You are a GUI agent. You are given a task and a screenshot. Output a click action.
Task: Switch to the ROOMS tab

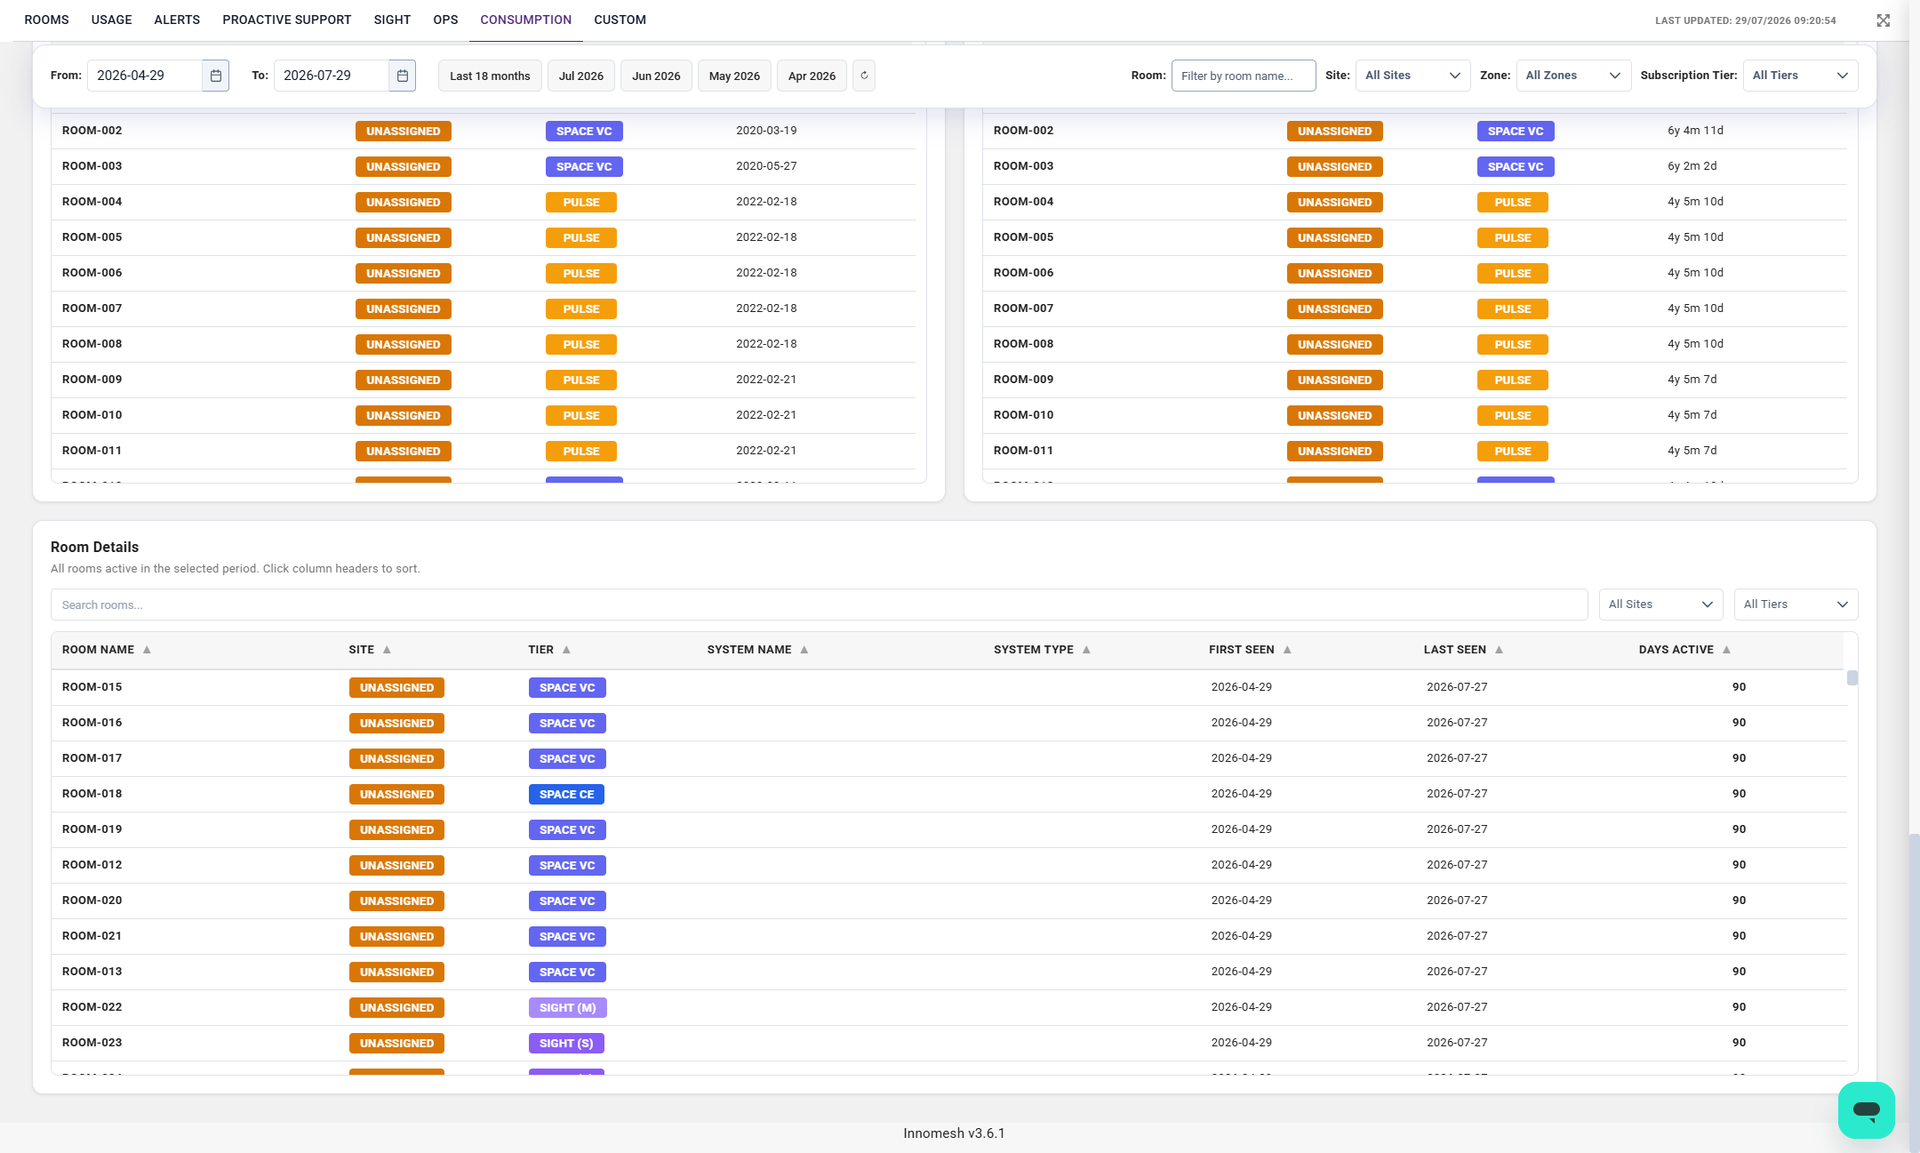(47, 20)
